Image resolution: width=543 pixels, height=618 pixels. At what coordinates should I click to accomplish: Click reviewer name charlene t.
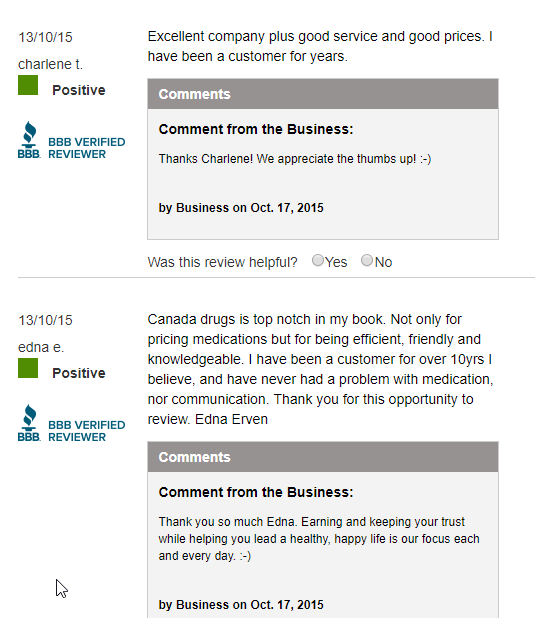click(50, 64)
